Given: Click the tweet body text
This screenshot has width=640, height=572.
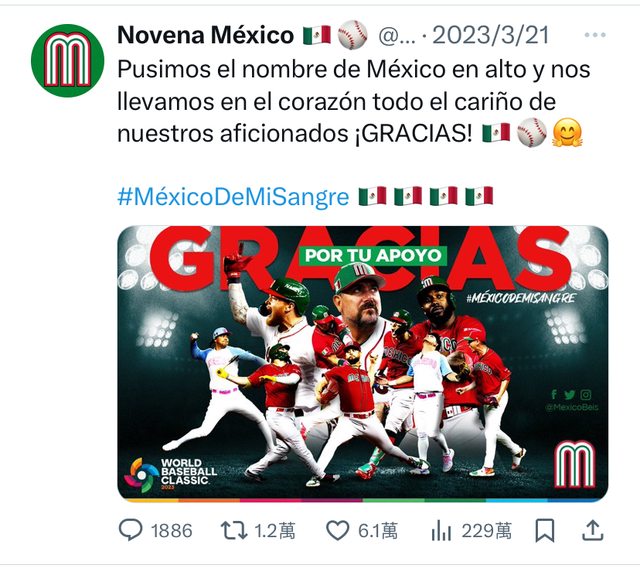Looking at the screenshot, I should point(354,101).
